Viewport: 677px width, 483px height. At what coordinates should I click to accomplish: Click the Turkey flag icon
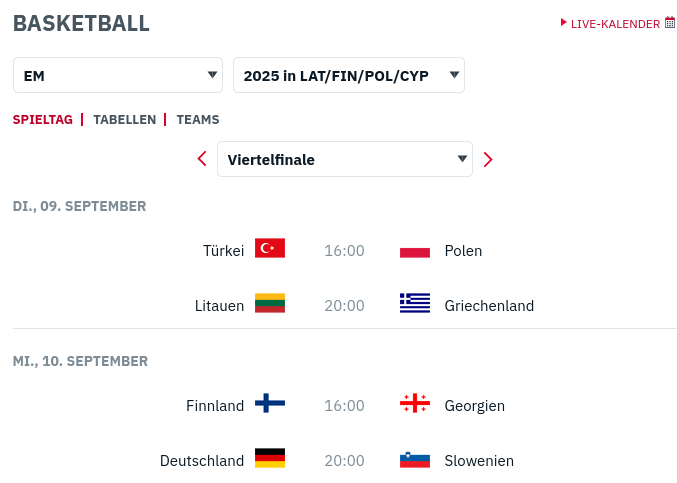tap(270, 249)
